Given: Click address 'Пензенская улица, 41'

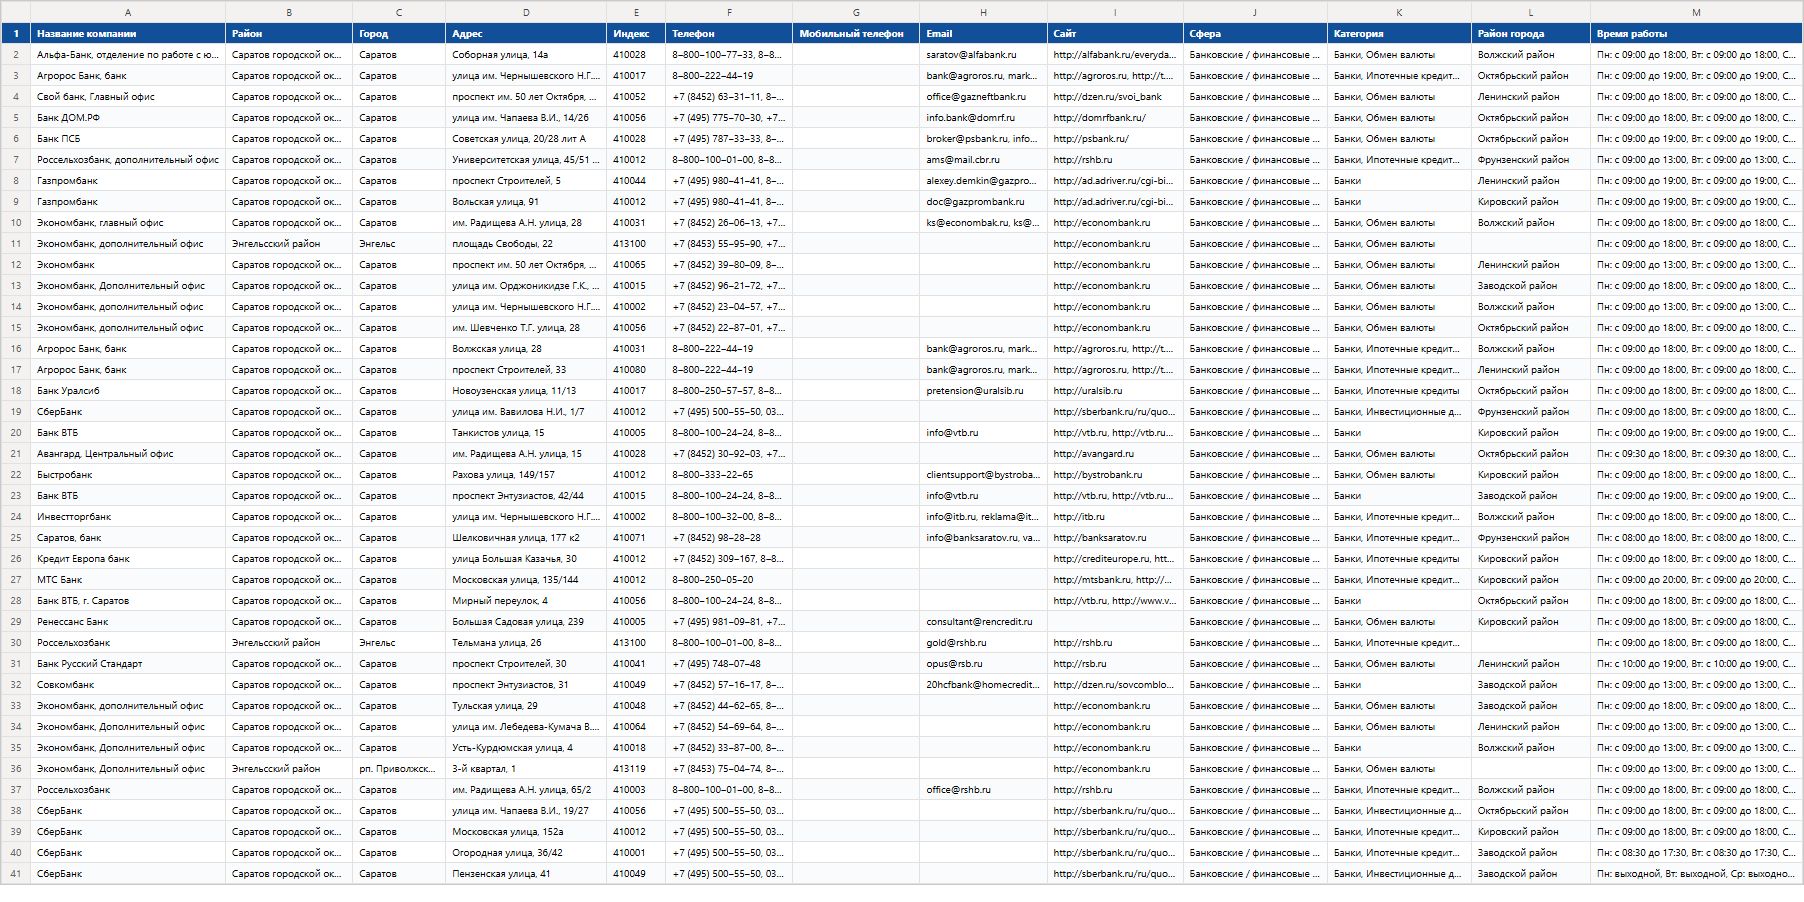Looking at the screenshot, I should (x=526, y=874).
